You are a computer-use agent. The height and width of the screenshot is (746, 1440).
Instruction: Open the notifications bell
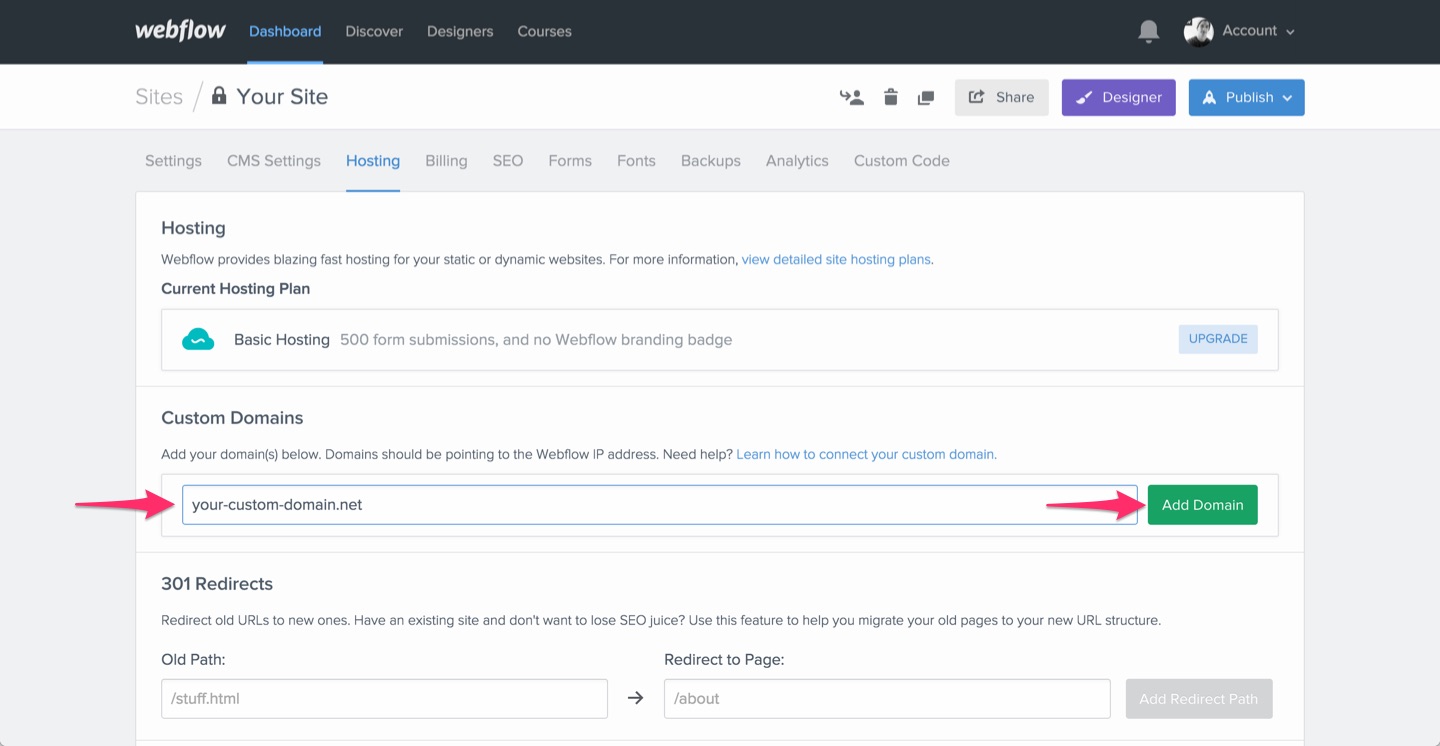[1149, 32]
